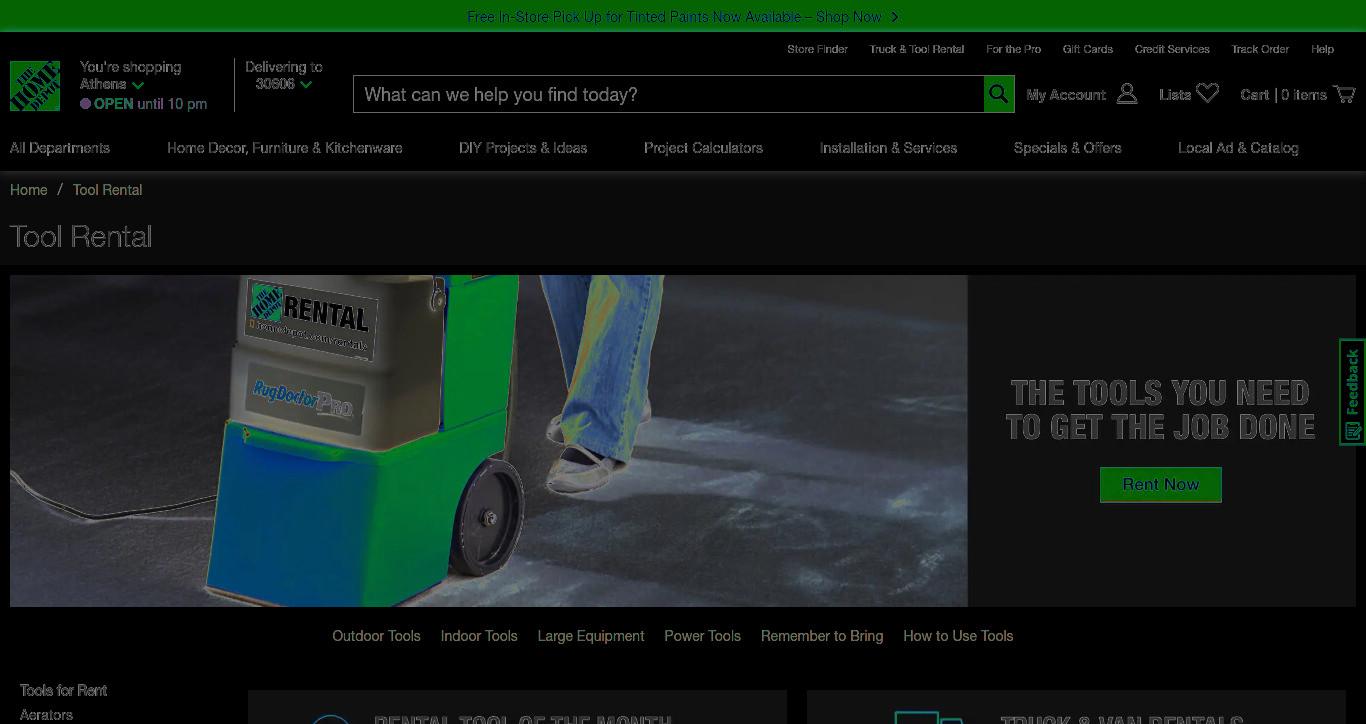Screen dimensions: 1366x724
Task: Click the OPEN until 10 pm status
Action: (x=144, y=104)
